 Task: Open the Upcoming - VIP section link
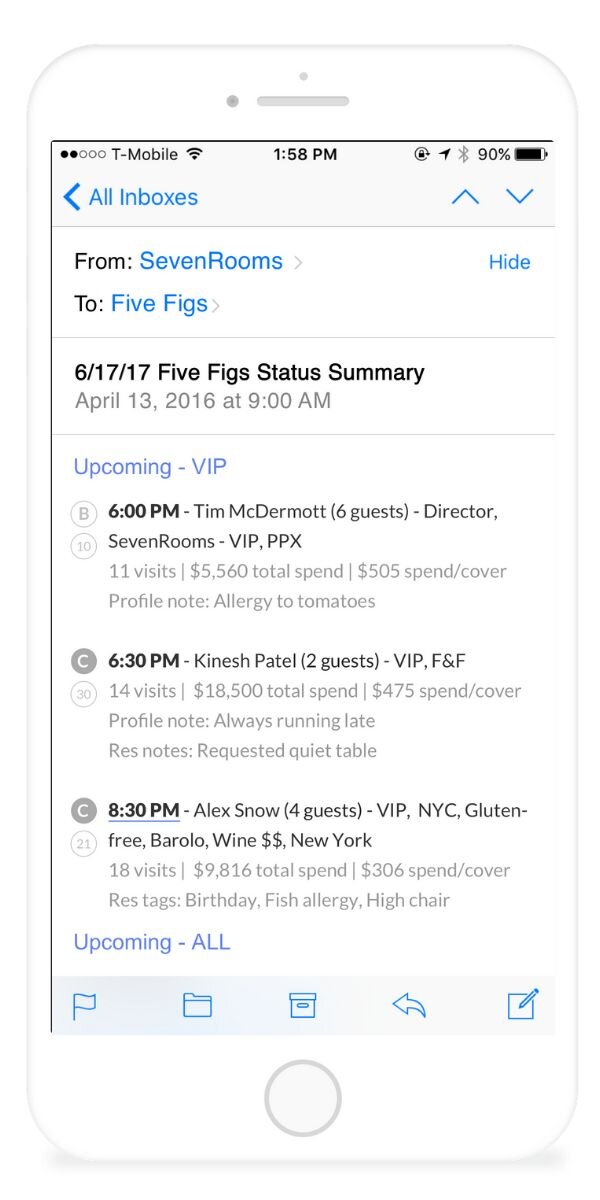[x=150, y=467]
